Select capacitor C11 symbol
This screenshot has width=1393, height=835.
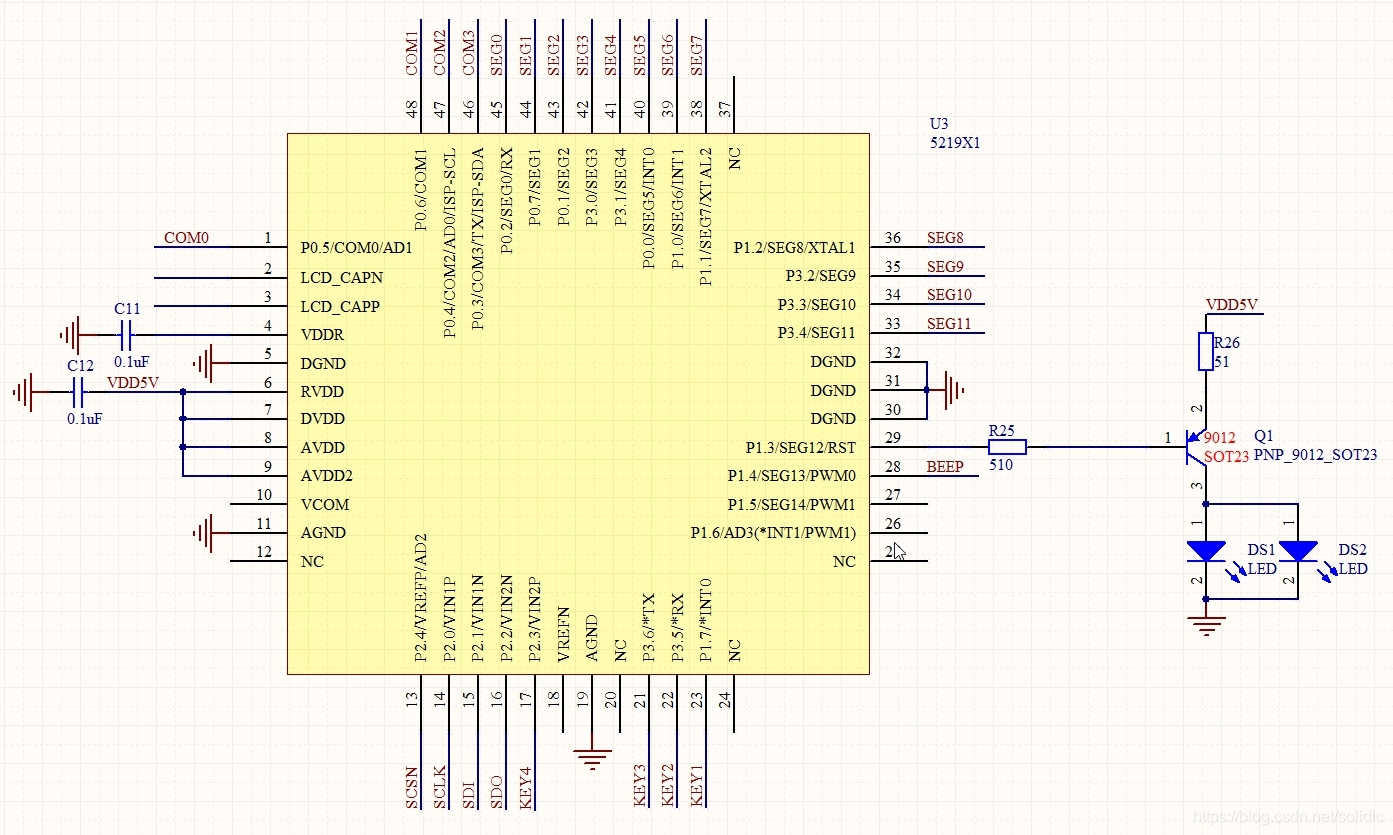coord(126,334)
